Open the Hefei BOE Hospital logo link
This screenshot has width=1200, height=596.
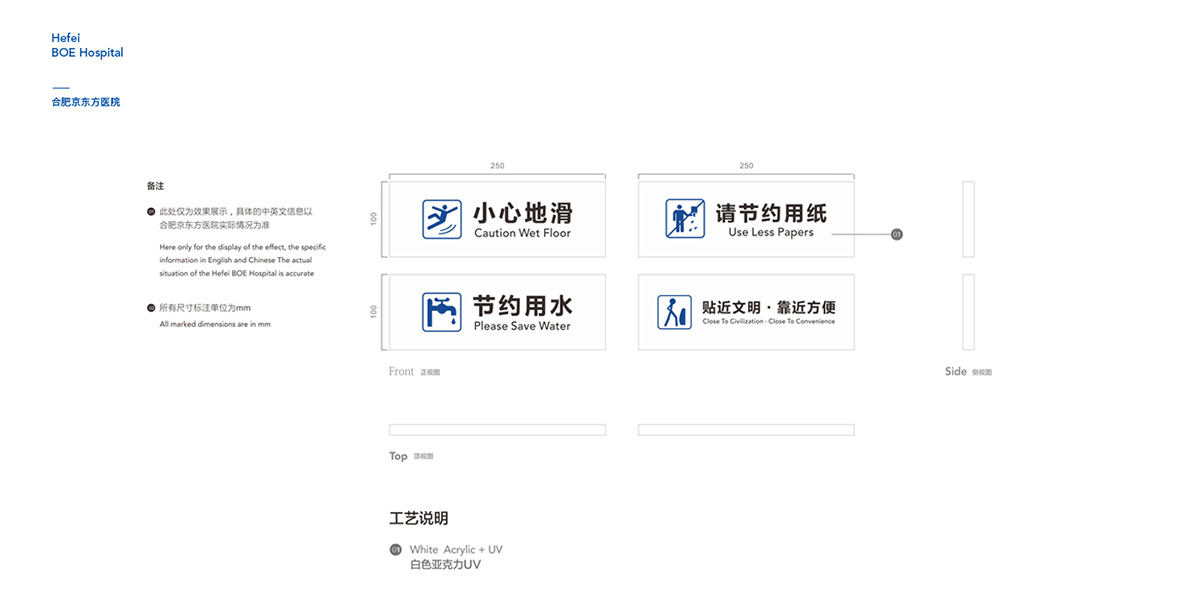87,45
